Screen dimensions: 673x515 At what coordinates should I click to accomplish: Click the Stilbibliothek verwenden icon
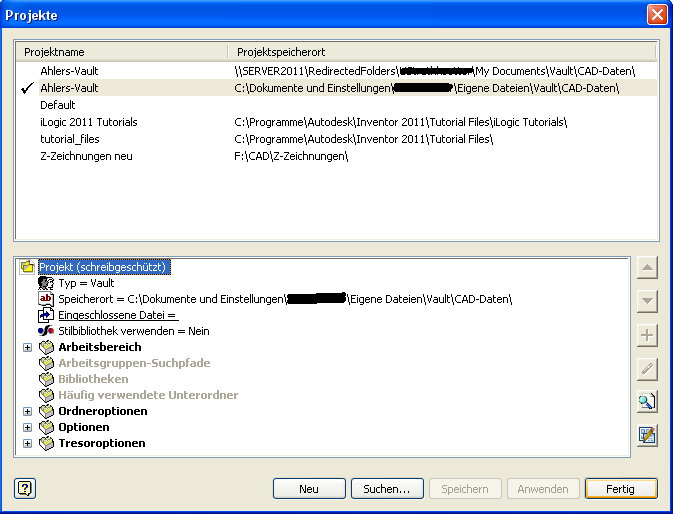[46, 331]
